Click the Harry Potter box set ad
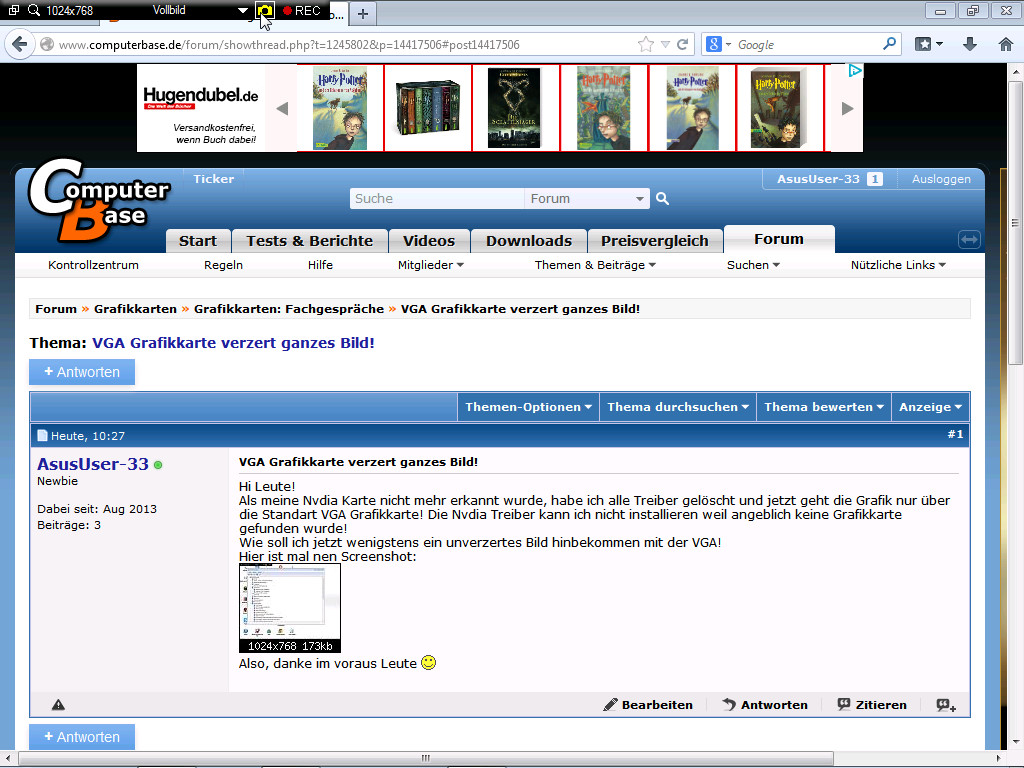 pyautogui.click(x=428, y=108)
